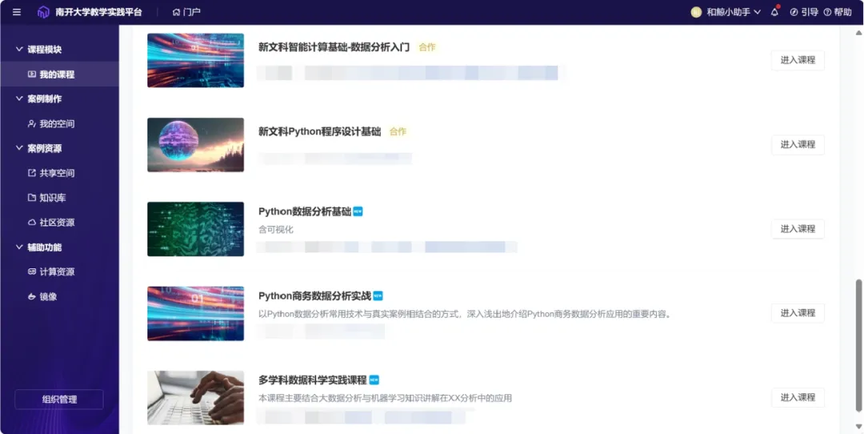
Task: Collapse the 辅助功能 section
Action: coord(19,247)
